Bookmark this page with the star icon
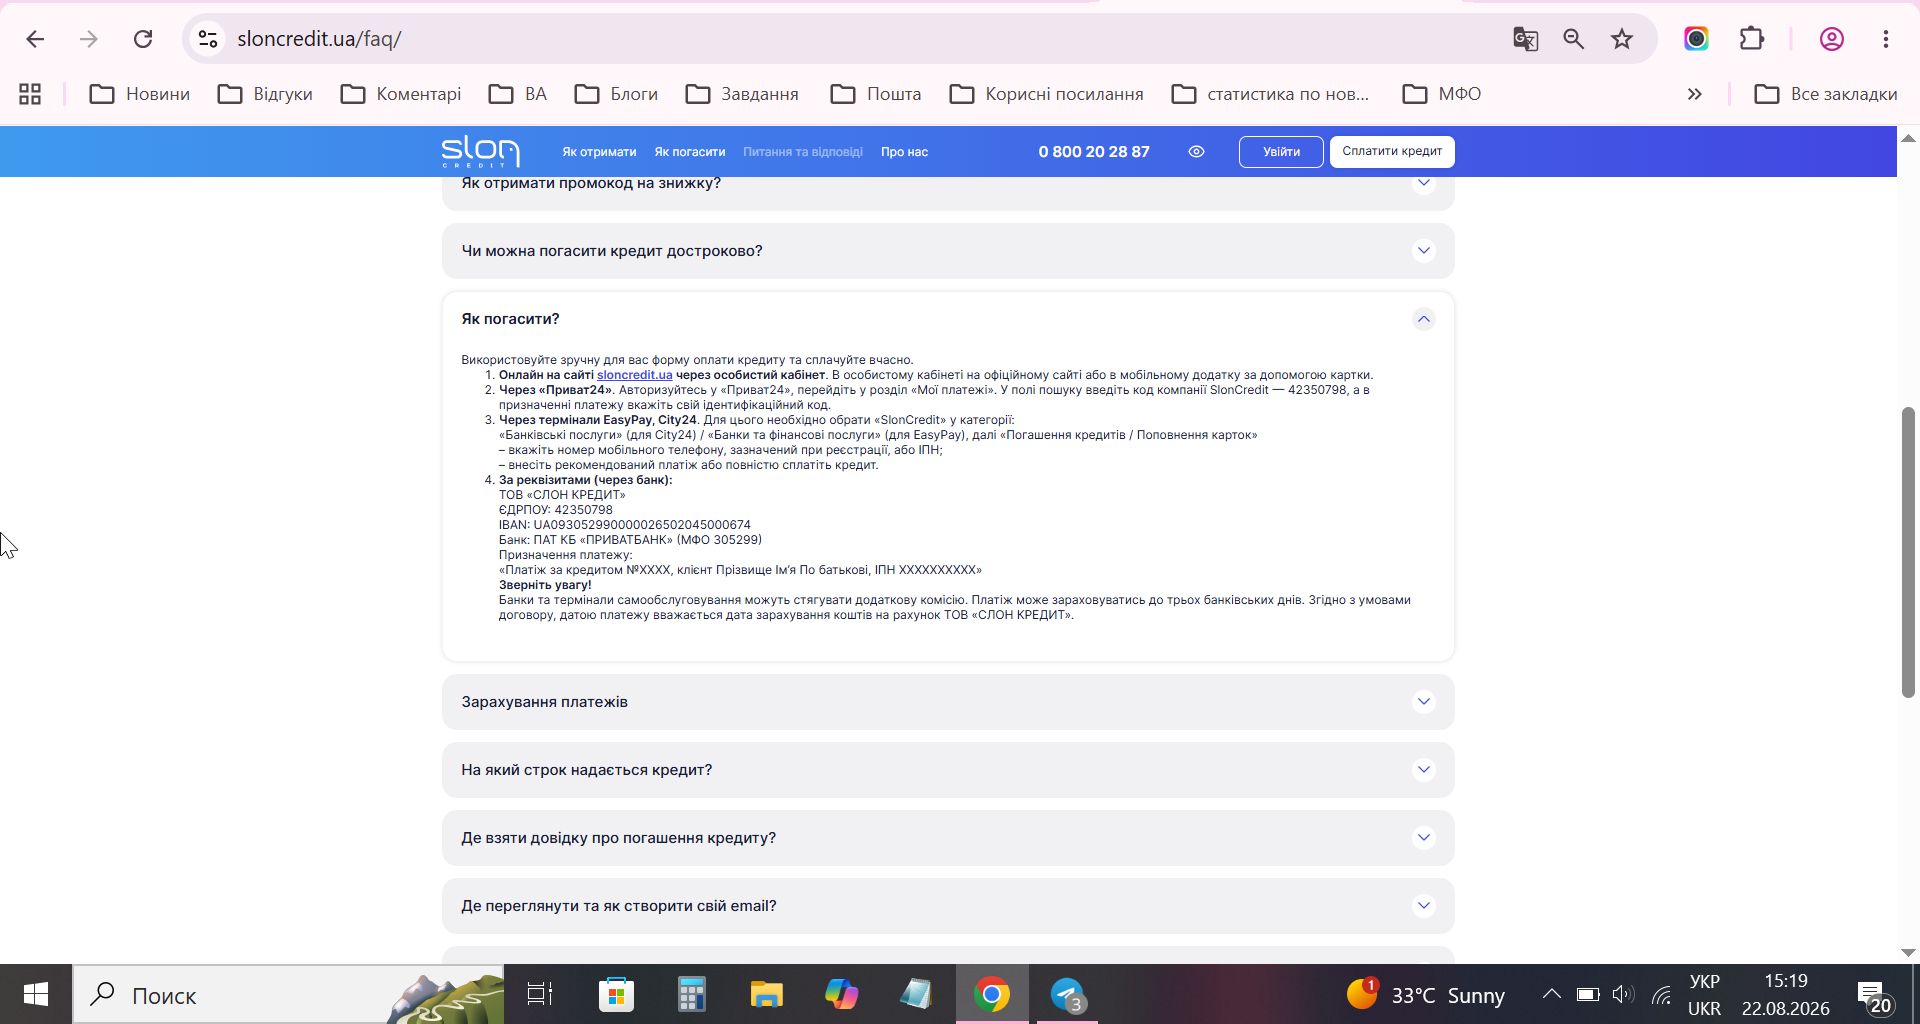The width and height of the screenshot is (1920, 1024). point(1621,39)
